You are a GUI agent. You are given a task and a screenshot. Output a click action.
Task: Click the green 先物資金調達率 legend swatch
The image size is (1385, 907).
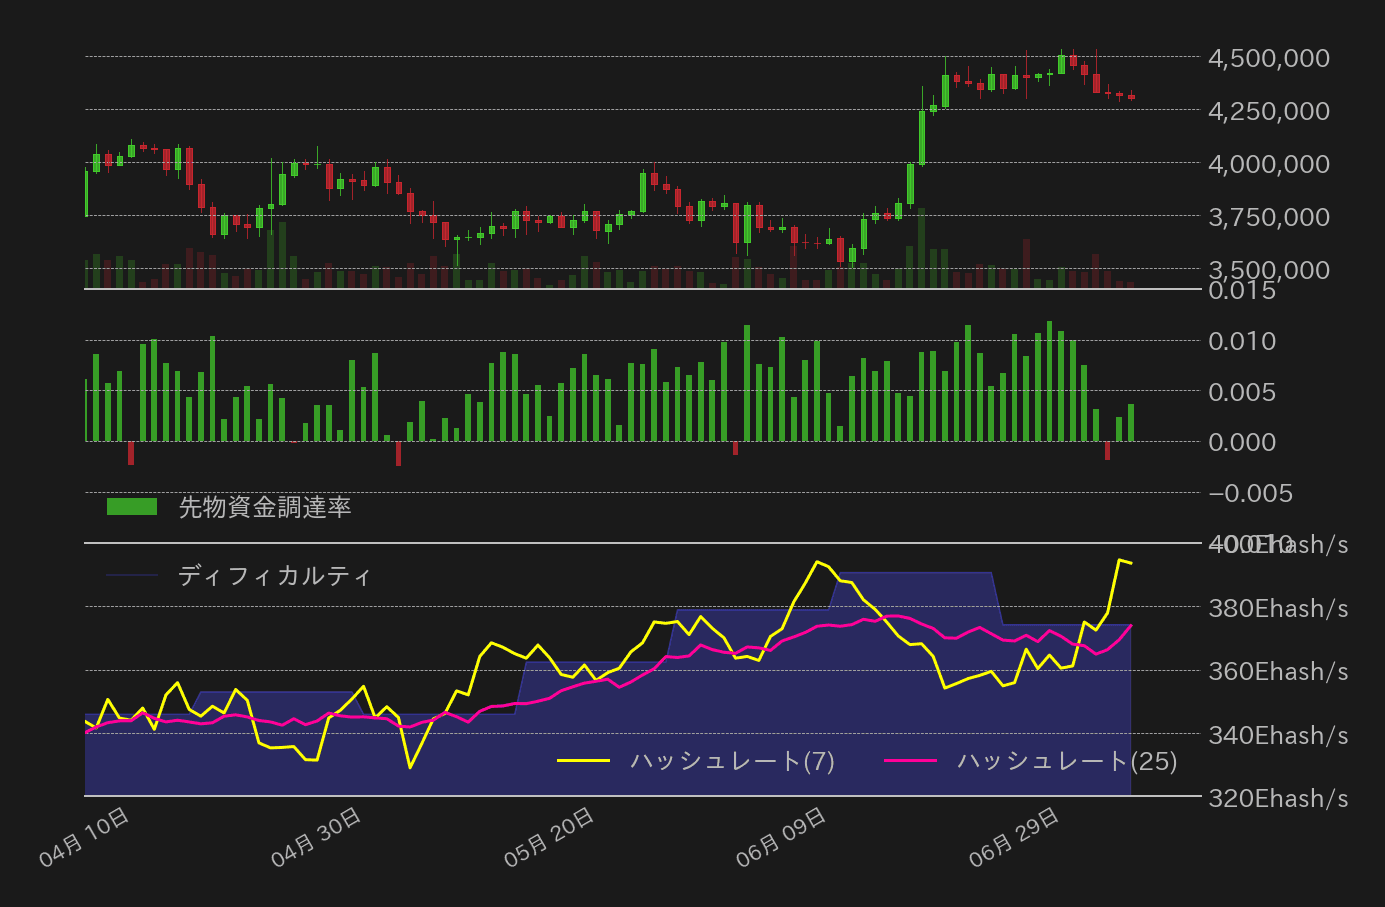click(132, 507)
